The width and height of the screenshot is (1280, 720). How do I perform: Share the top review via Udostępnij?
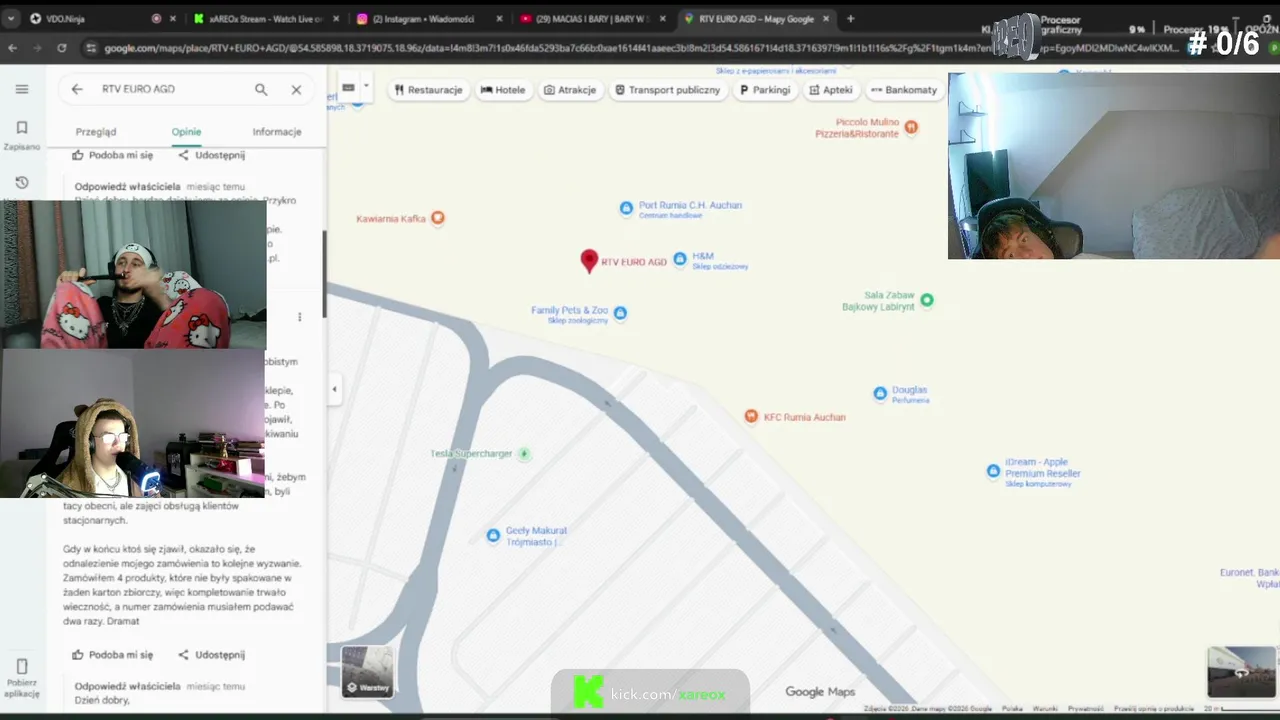click(212, 155)
